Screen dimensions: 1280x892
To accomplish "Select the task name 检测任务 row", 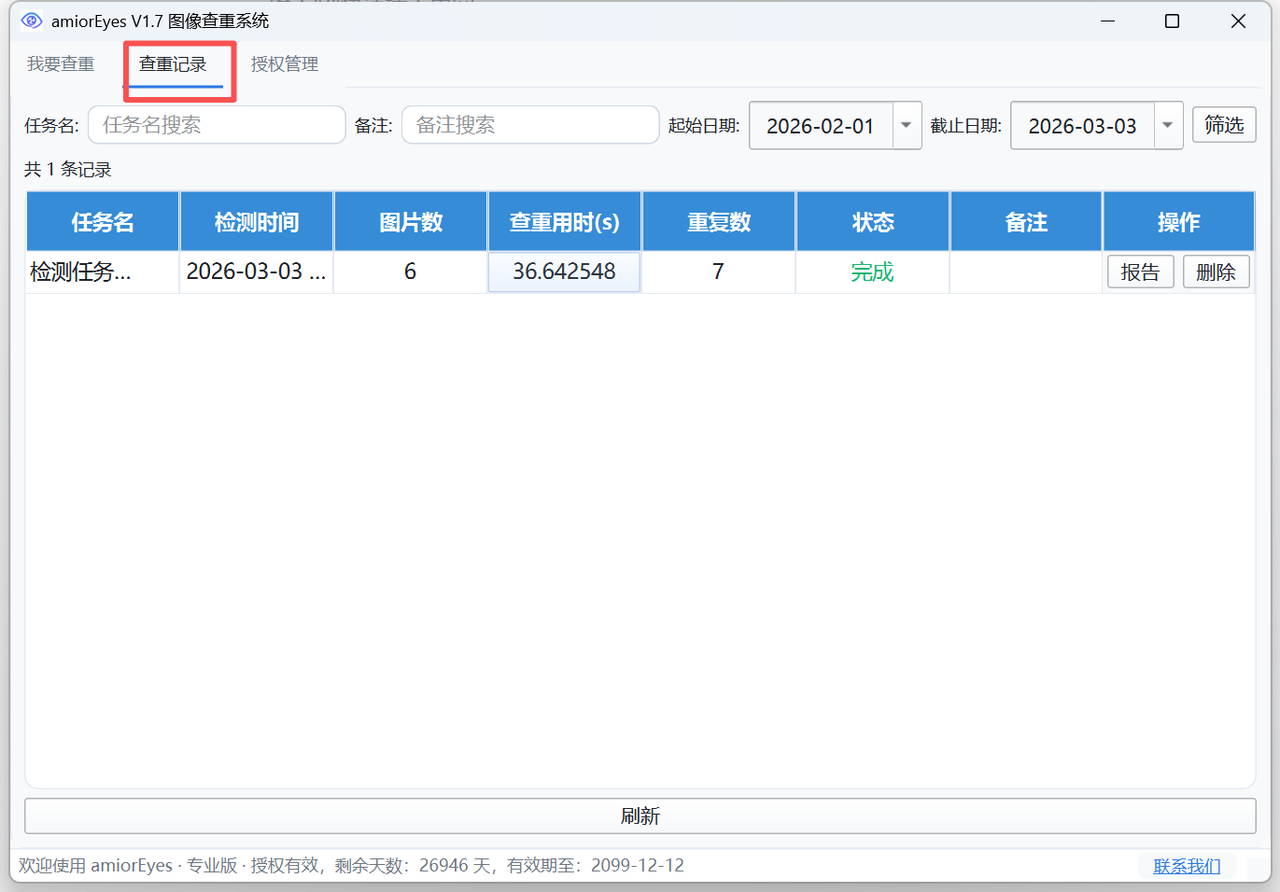I will [101, 271].
